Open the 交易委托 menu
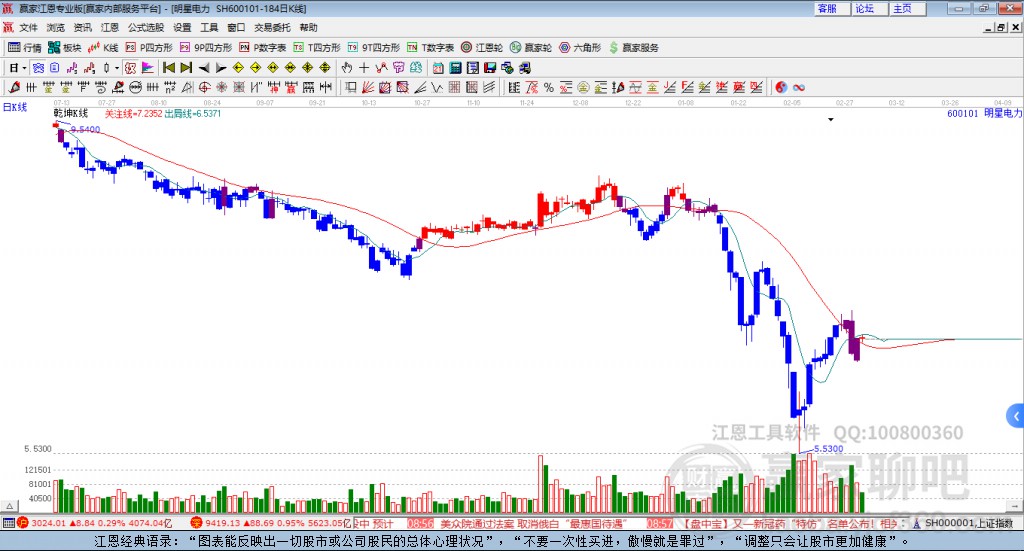This screenshot has width=1024, height=551. pyautogui.click(x=272, y=27)
